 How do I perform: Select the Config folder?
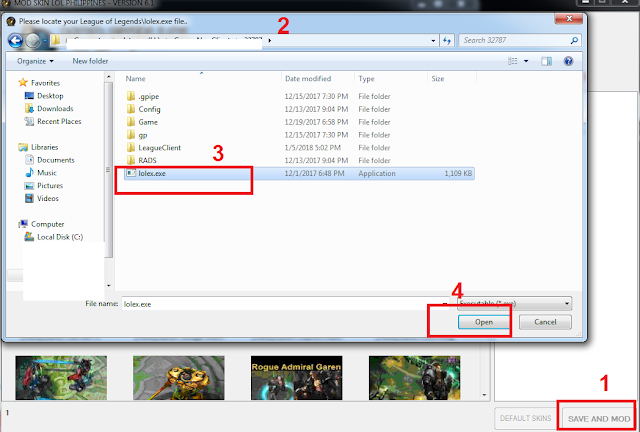[x=143, y=109]
